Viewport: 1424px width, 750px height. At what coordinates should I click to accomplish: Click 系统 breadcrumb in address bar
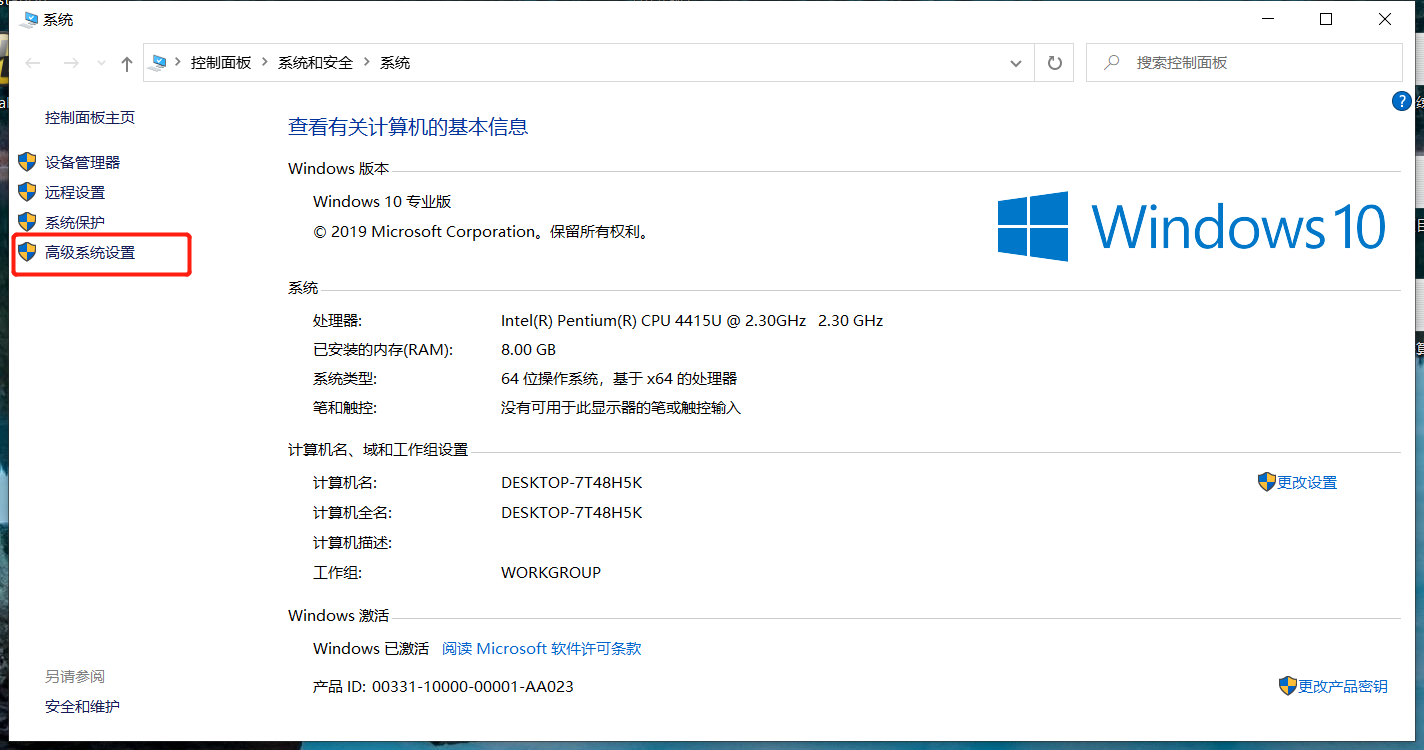395,62
